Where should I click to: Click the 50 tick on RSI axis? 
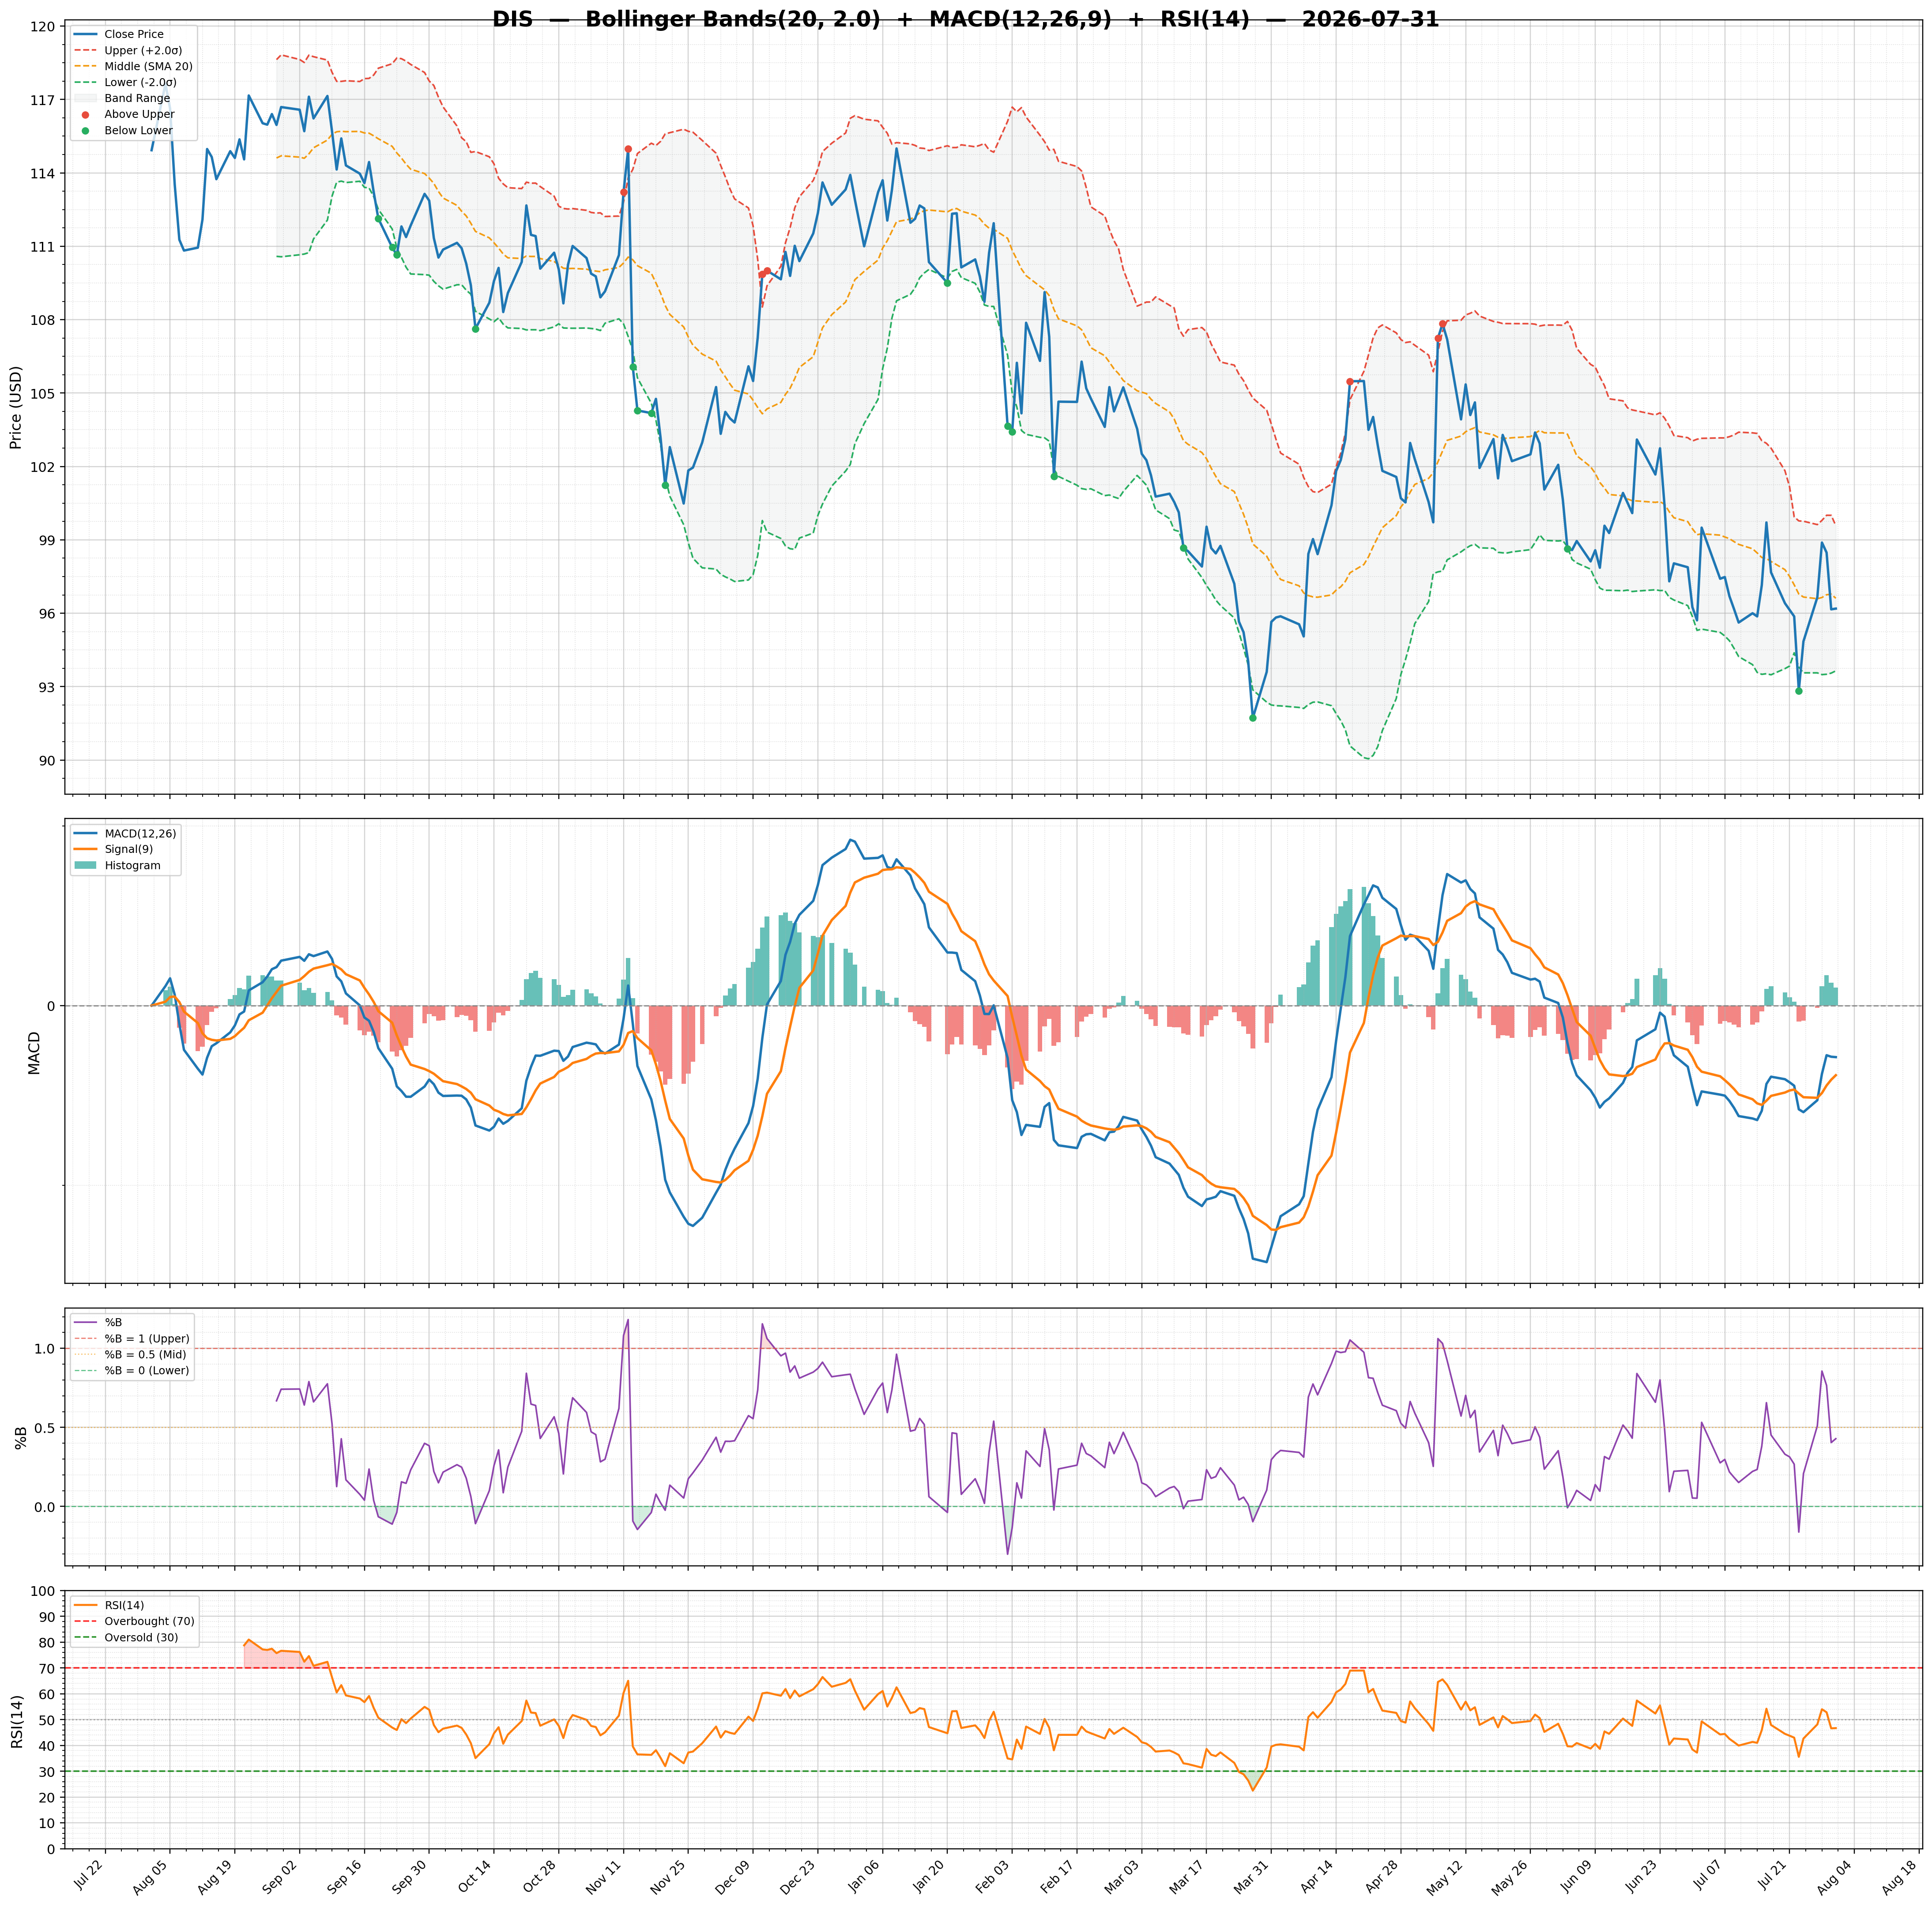coord(46,1720)
